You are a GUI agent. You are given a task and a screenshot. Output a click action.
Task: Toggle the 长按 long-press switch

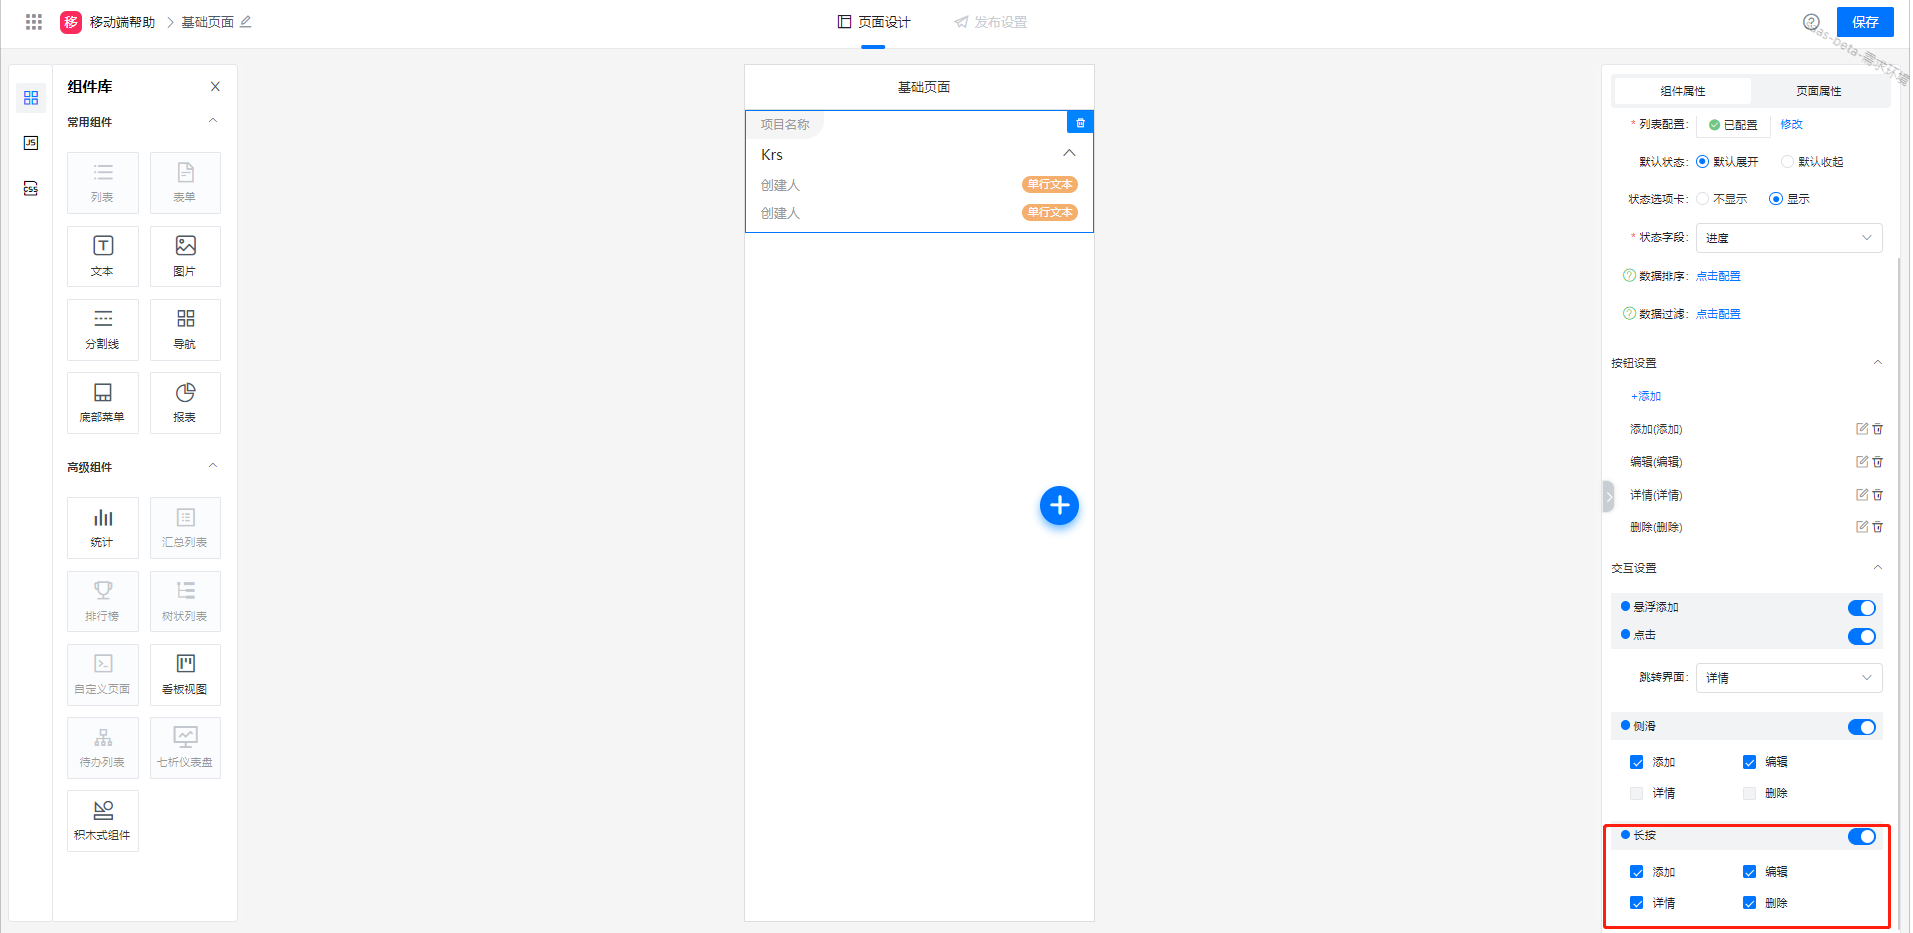tap(1861, 836)
